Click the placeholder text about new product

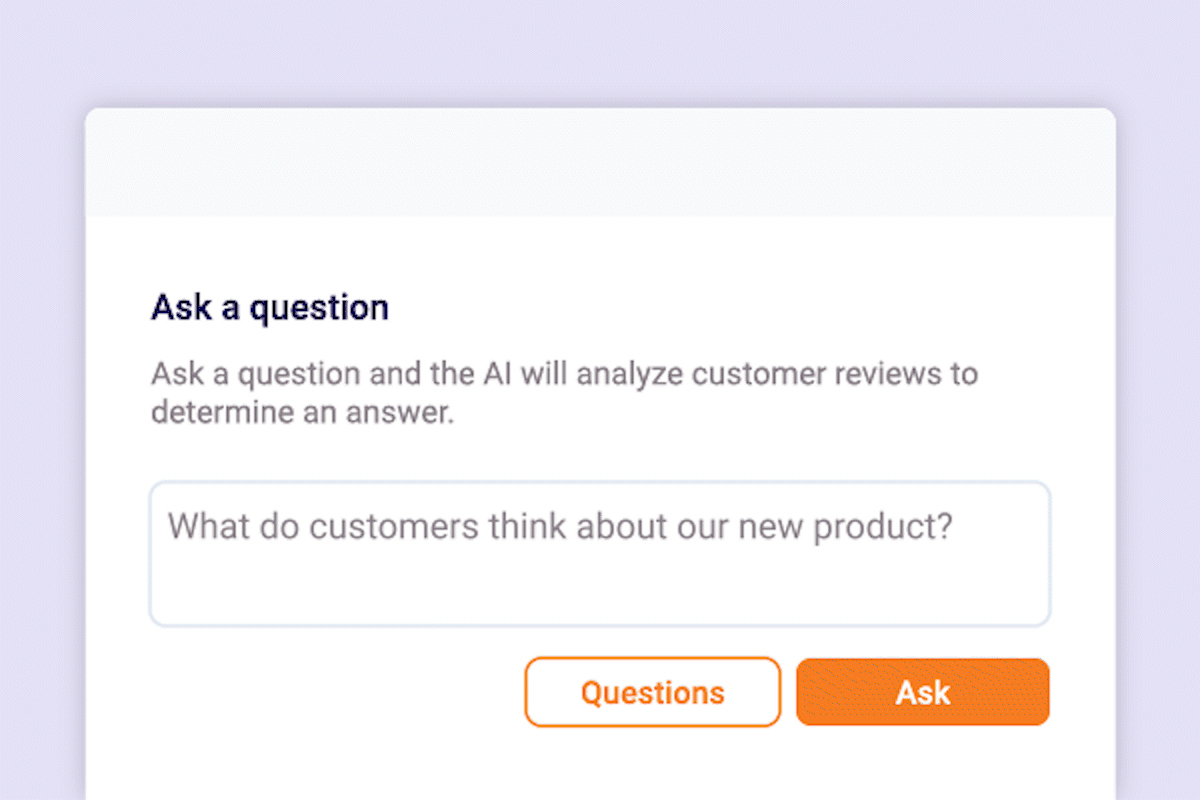tap(559, 526)
